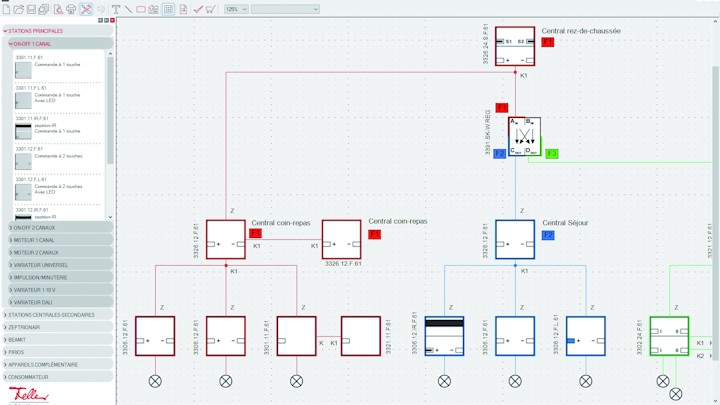Click the new document icon in toolbar
The width and height of the screenshot is (720, 405).
[x=7, y=9]
